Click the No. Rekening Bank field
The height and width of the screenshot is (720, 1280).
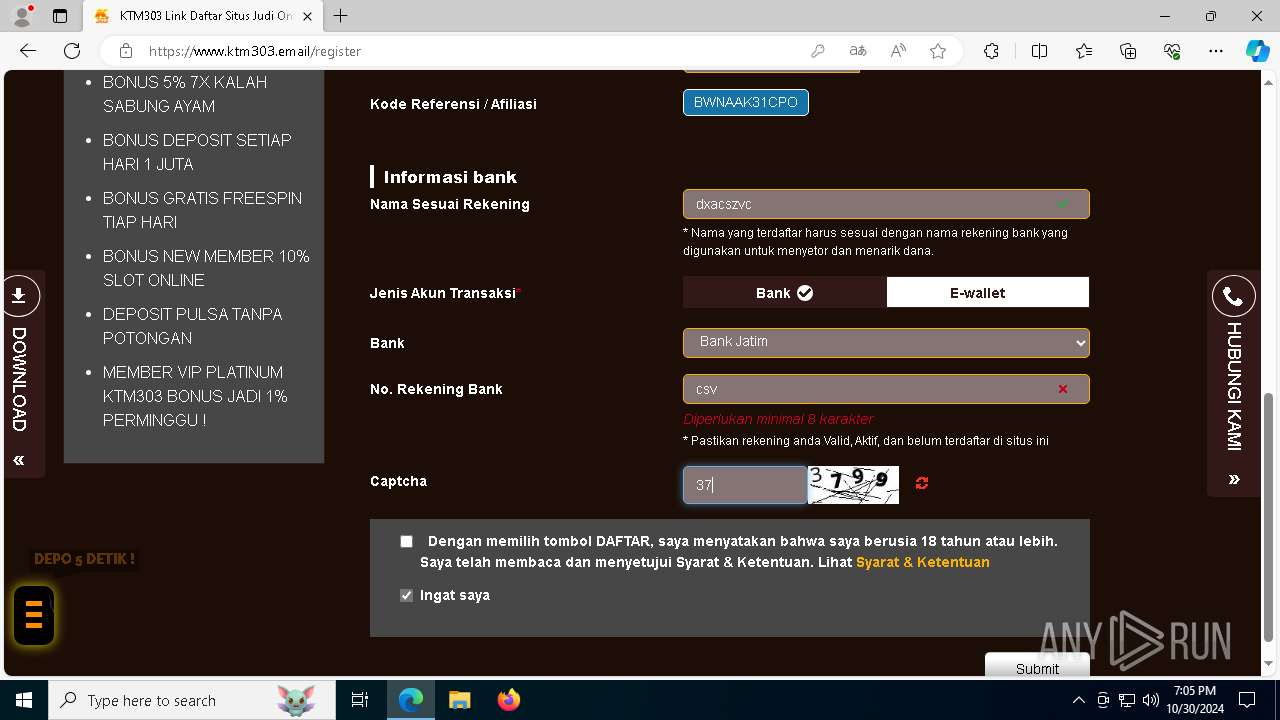[x=886, y=389]
